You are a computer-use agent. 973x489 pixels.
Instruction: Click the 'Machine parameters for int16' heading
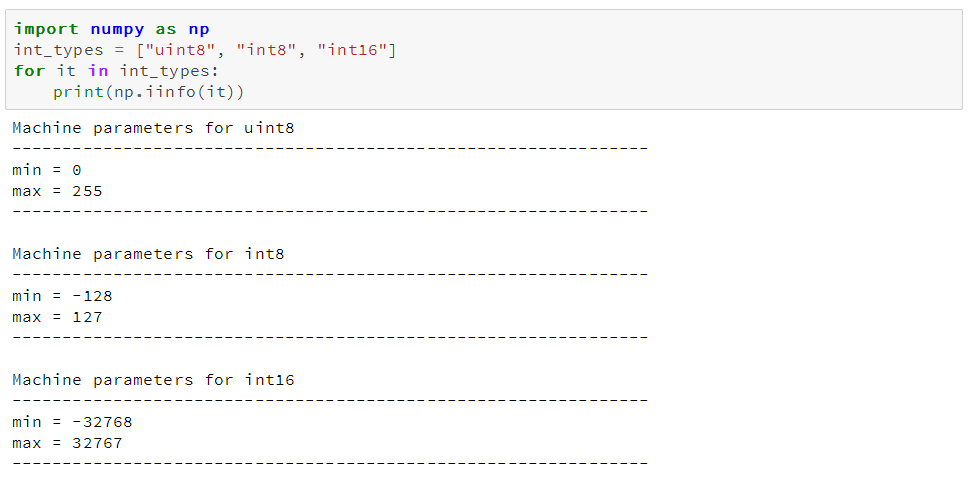(x=153, y=380)
